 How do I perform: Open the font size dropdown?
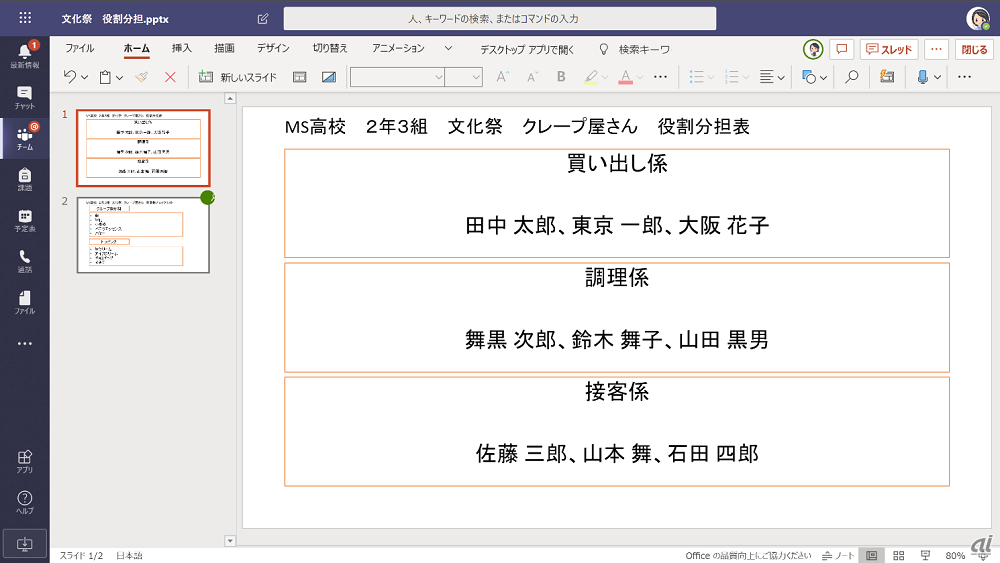[475, 77]
